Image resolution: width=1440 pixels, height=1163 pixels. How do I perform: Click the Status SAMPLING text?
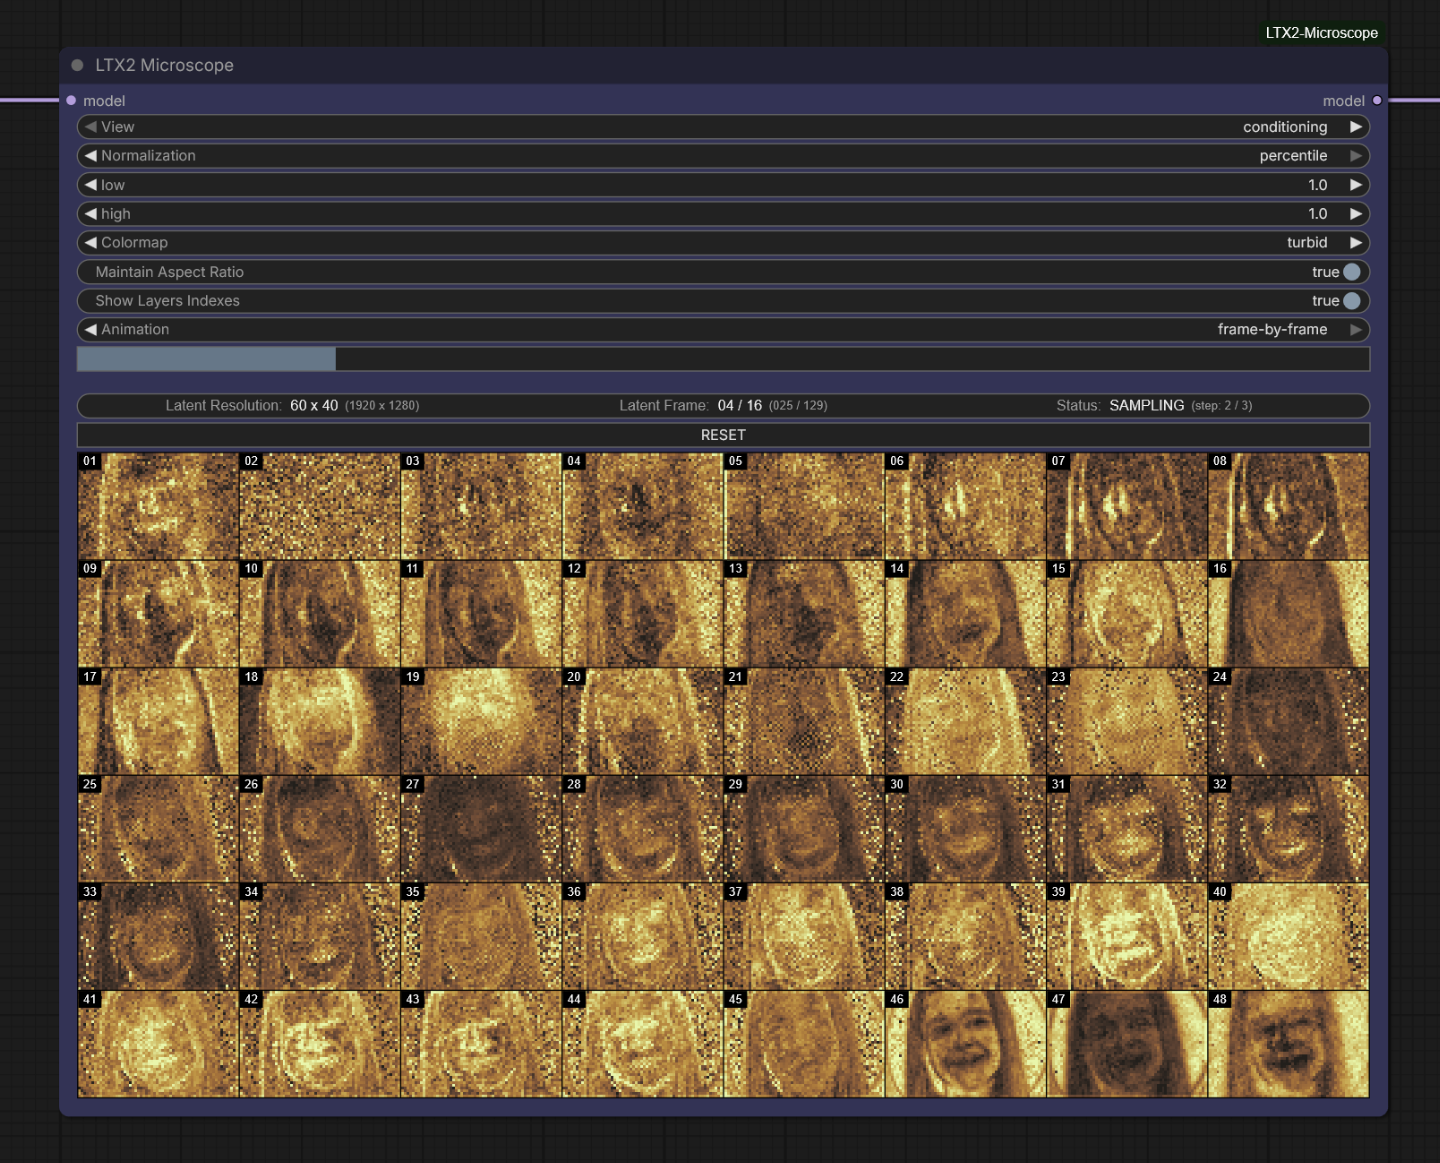1154,405
